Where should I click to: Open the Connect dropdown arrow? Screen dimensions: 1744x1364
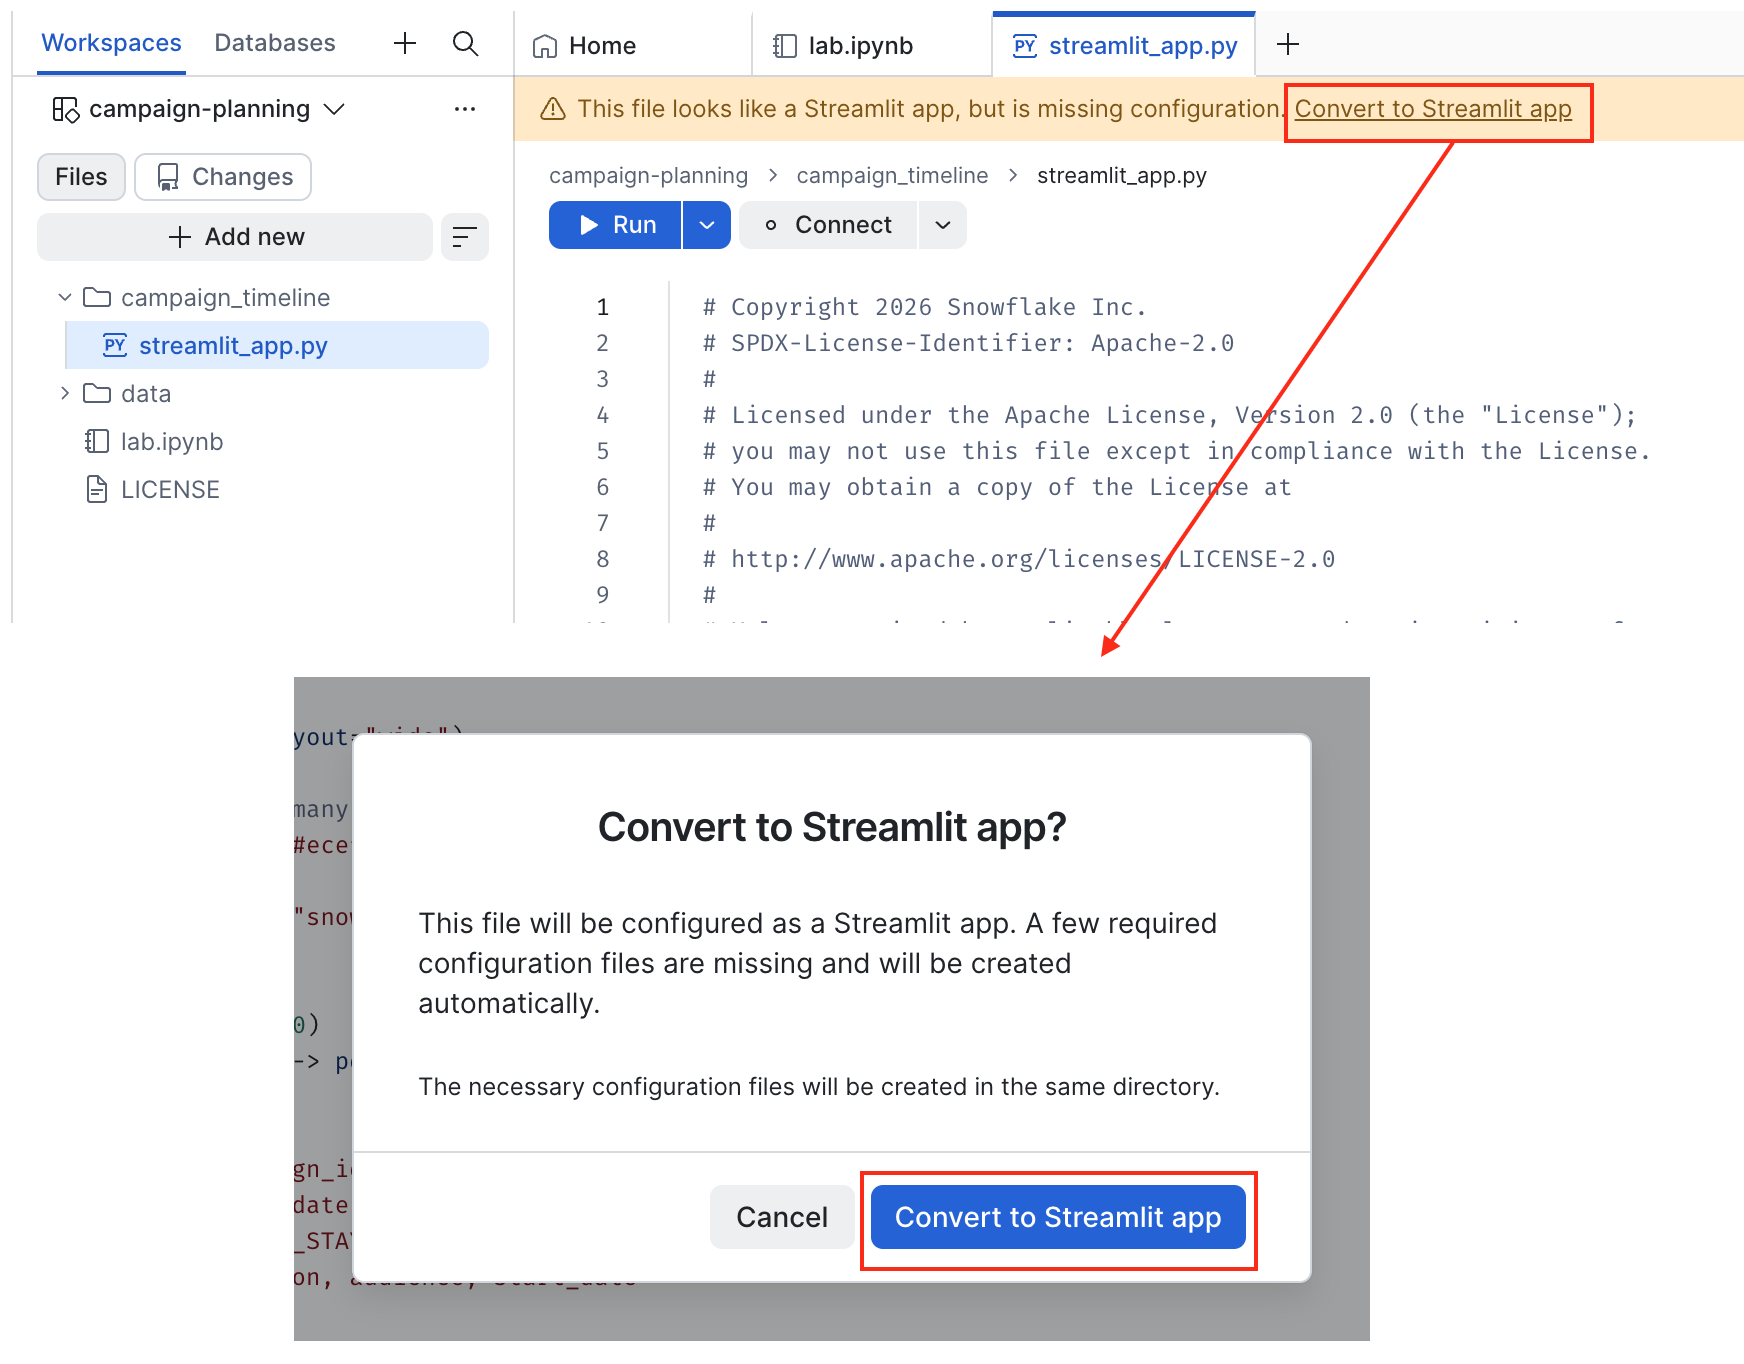point(942,225)
